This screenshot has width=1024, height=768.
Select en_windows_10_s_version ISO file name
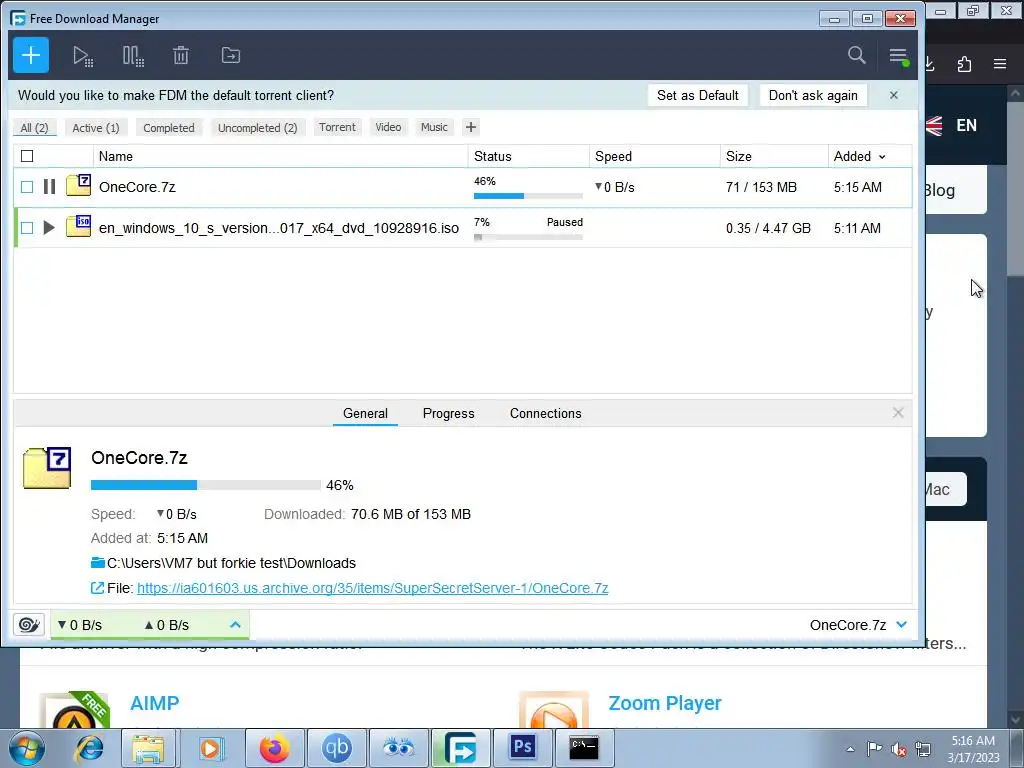coord(279,228)
